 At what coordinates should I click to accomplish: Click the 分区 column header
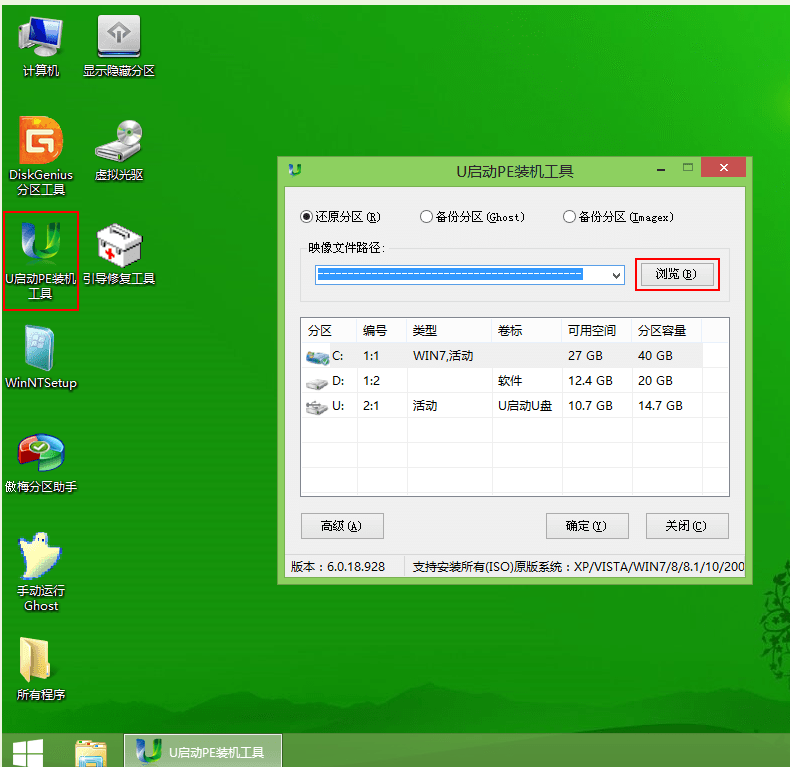tap(328, 331)
